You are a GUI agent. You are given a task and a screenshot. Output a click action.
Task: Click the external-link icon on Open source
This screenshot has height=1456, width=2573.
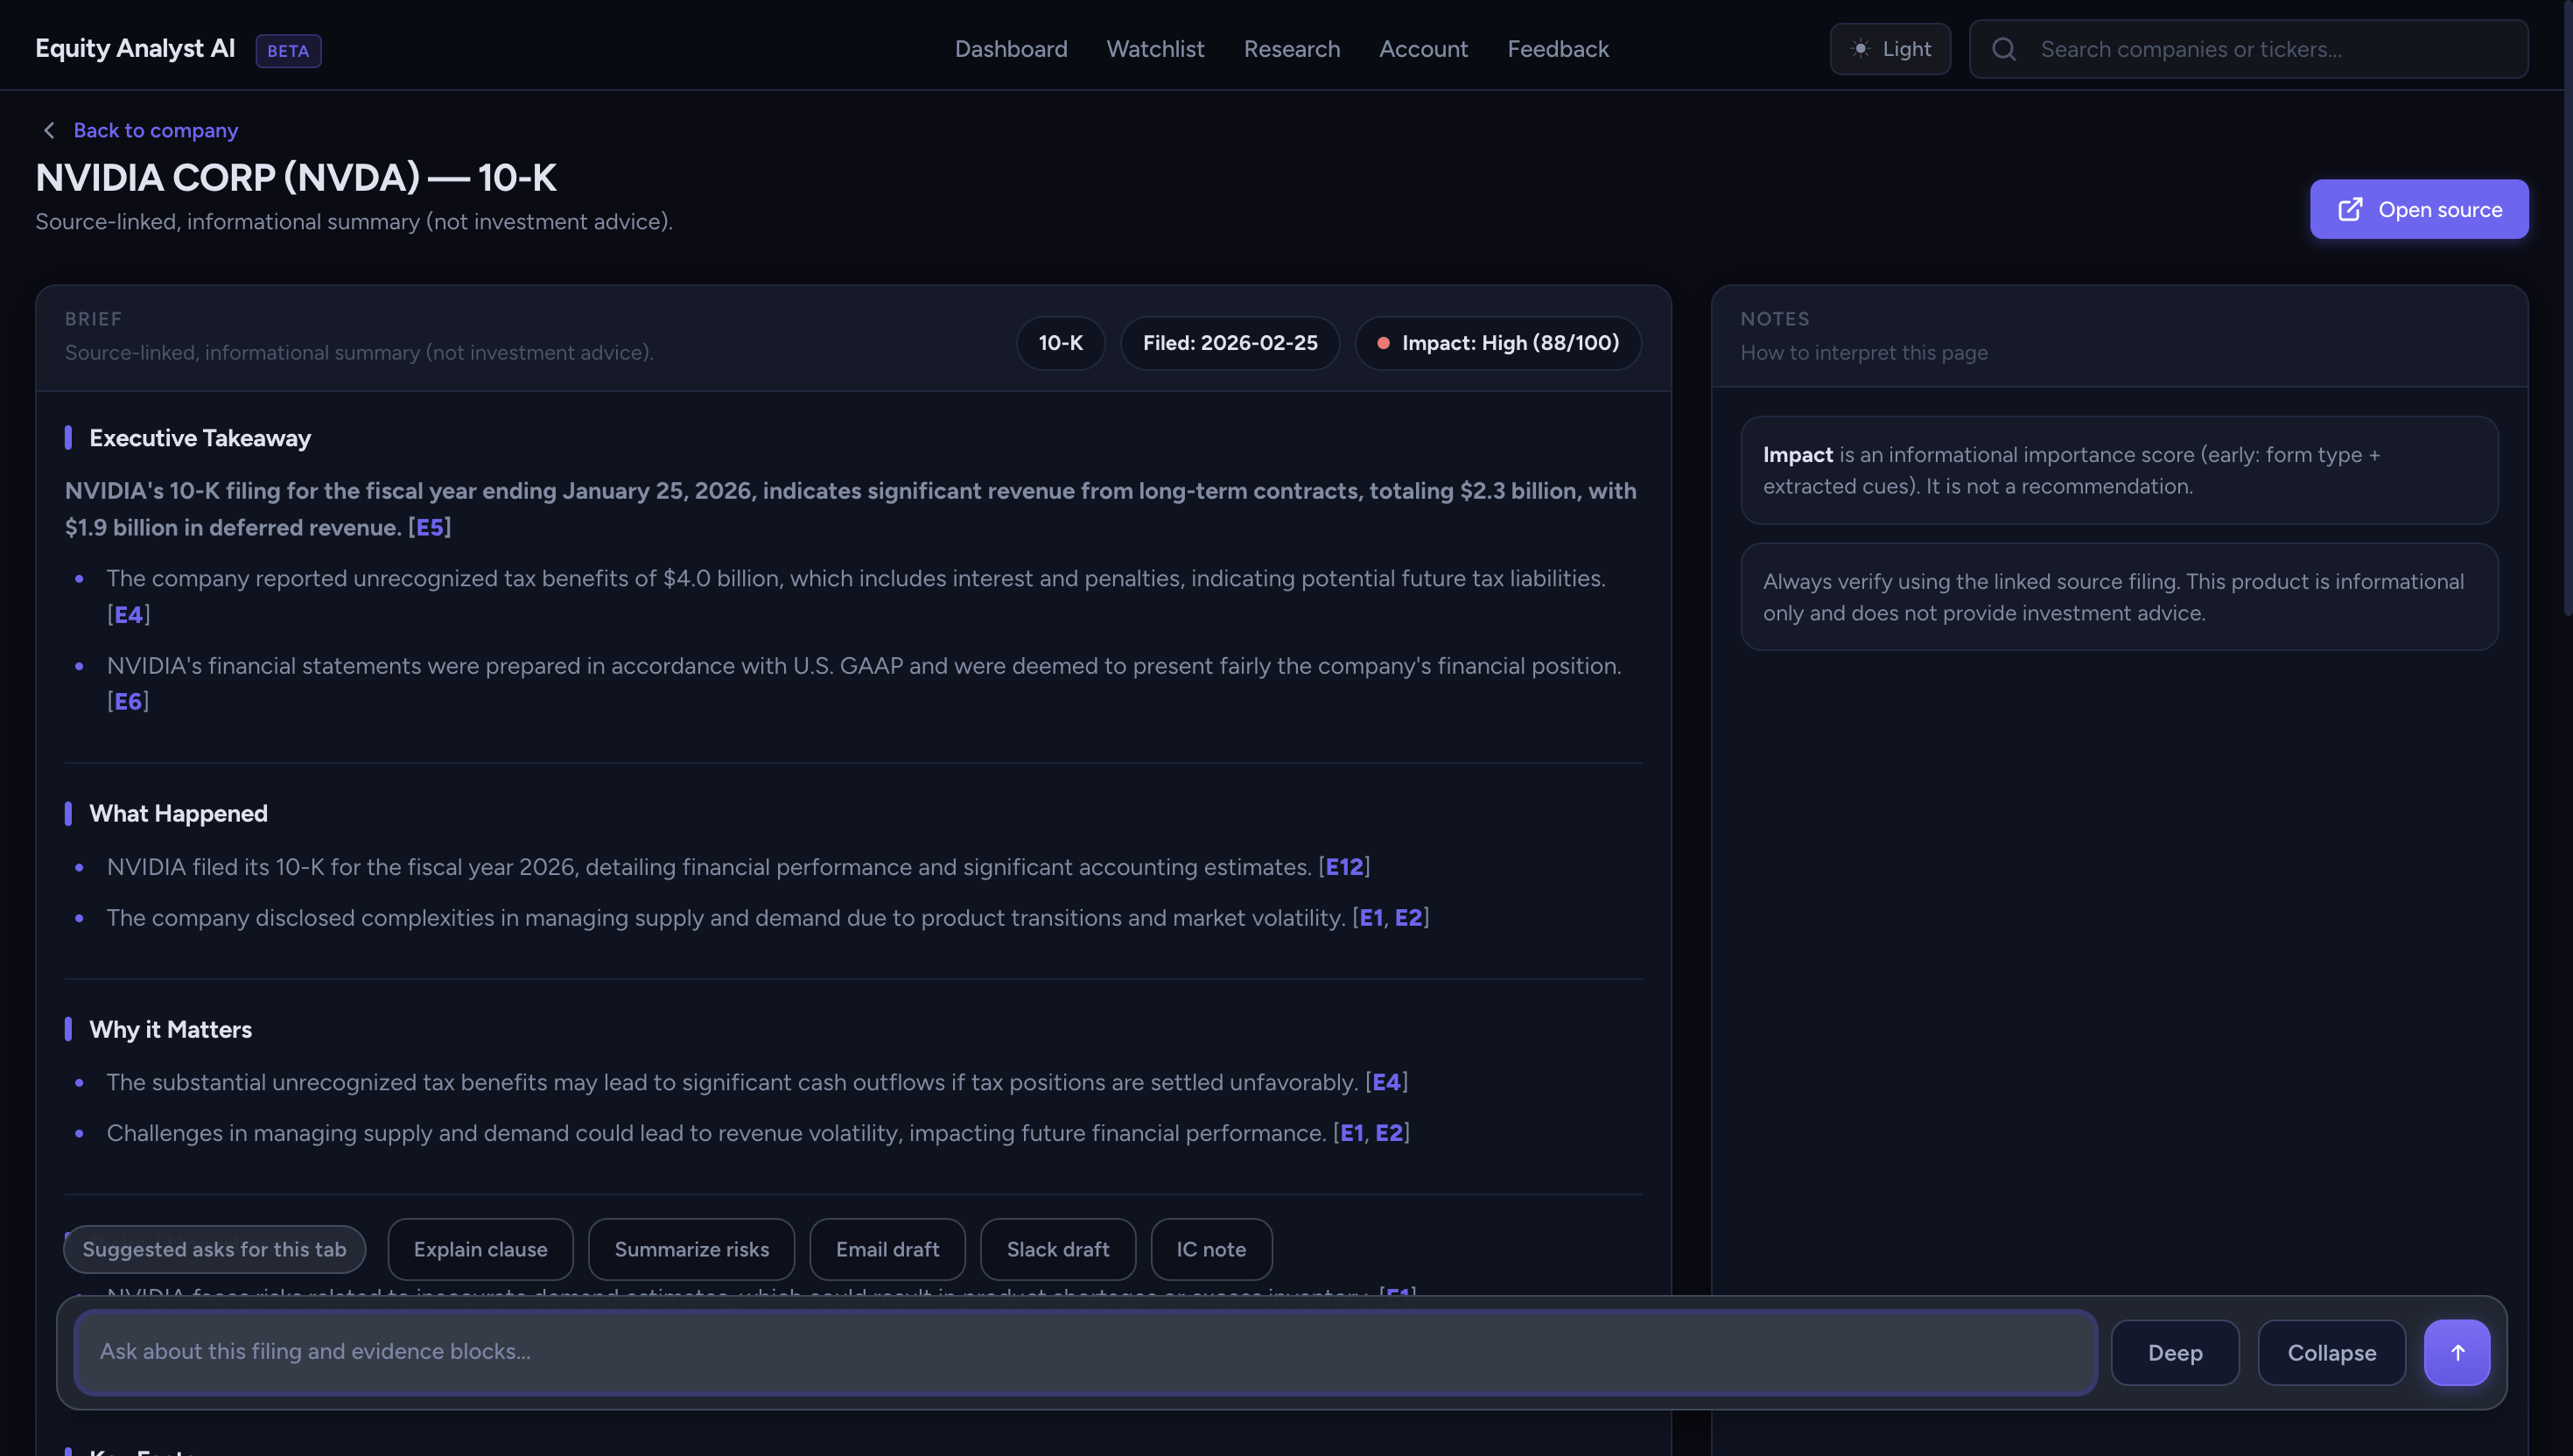click(2352, 208)
